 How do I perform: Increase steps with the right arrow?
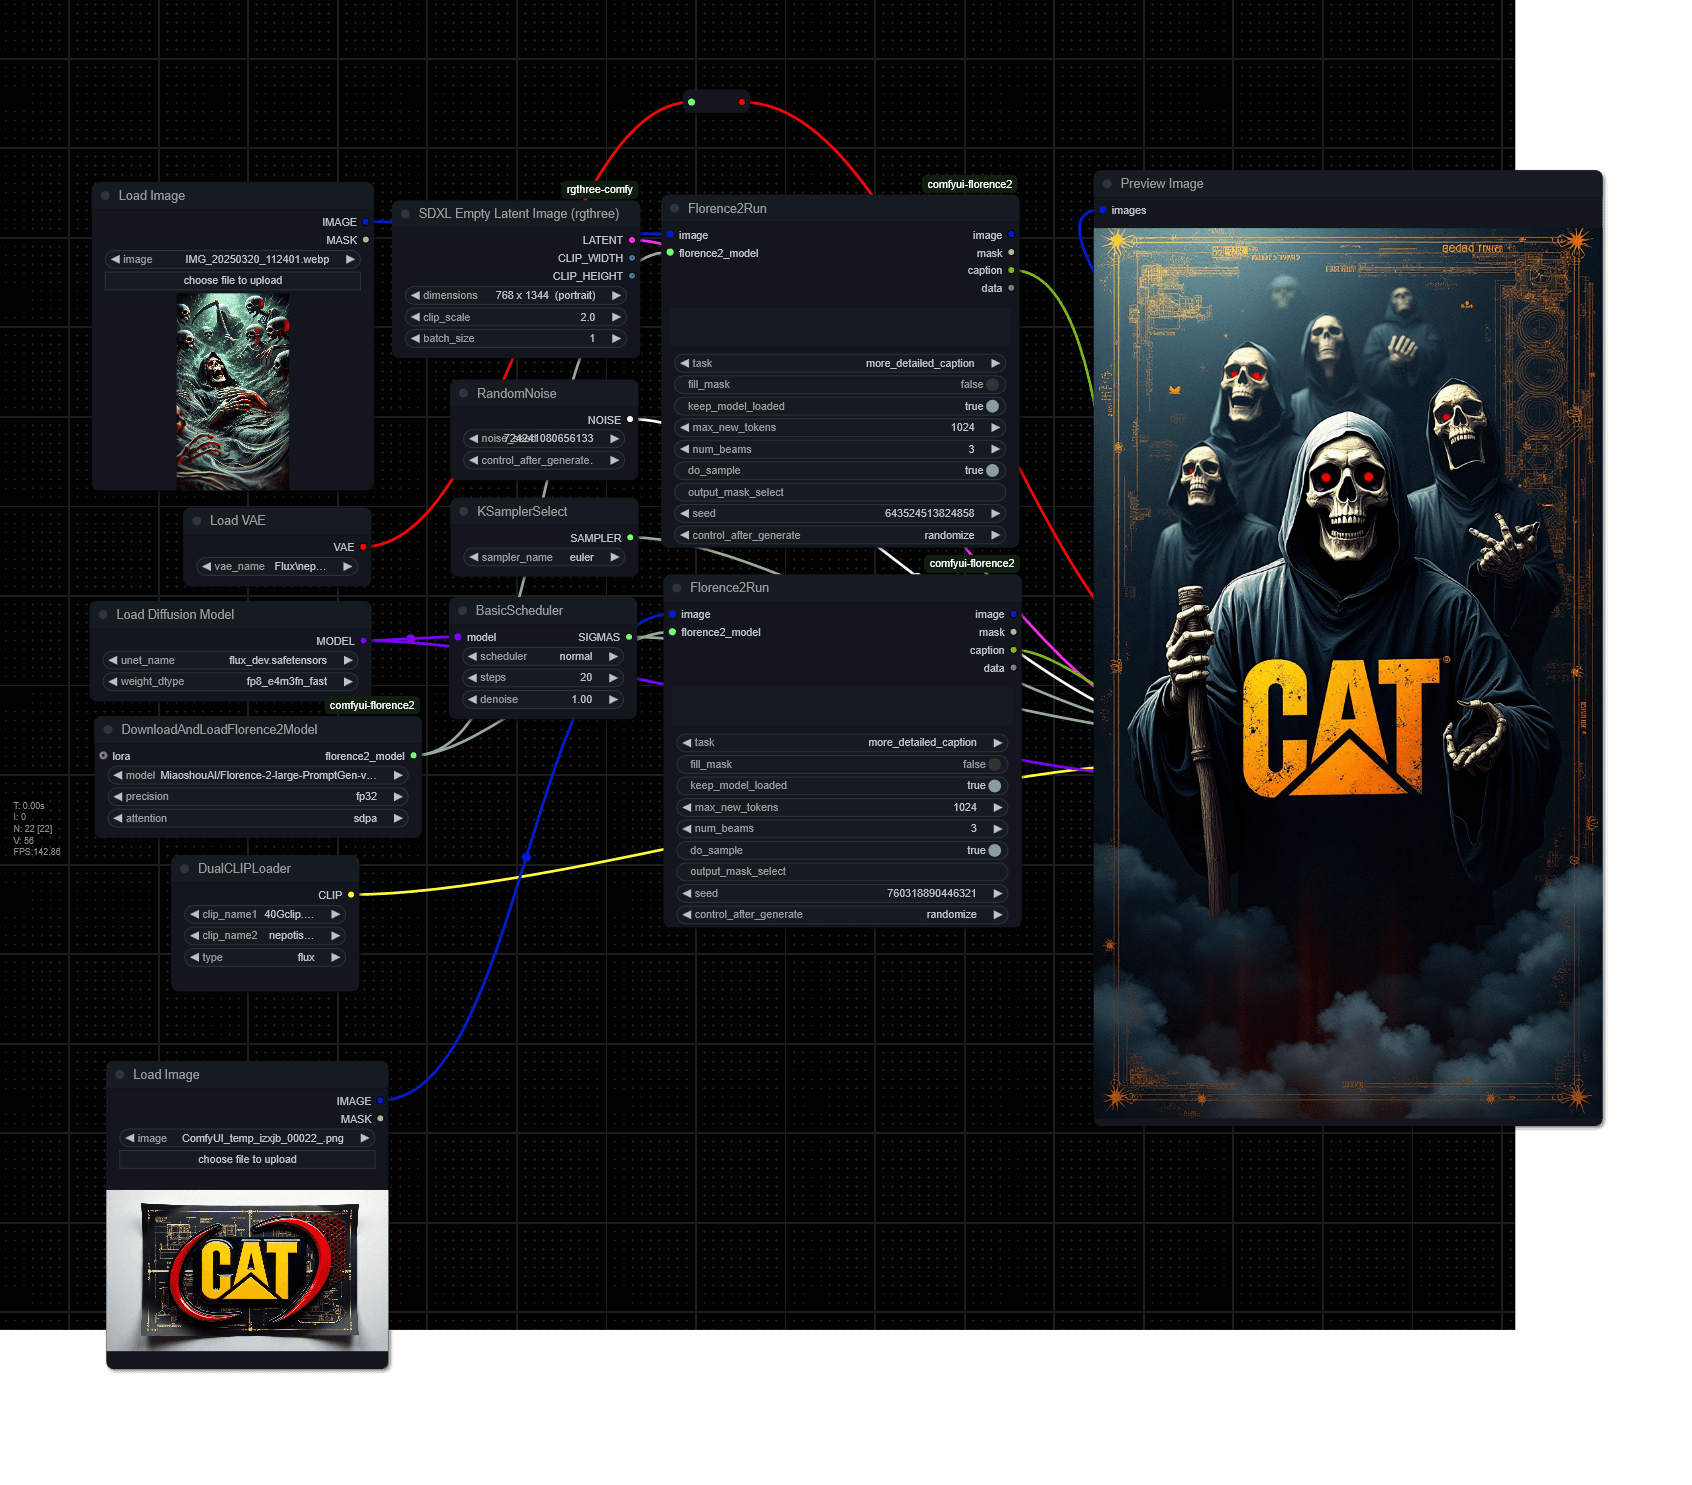click(x=613, y=678)
